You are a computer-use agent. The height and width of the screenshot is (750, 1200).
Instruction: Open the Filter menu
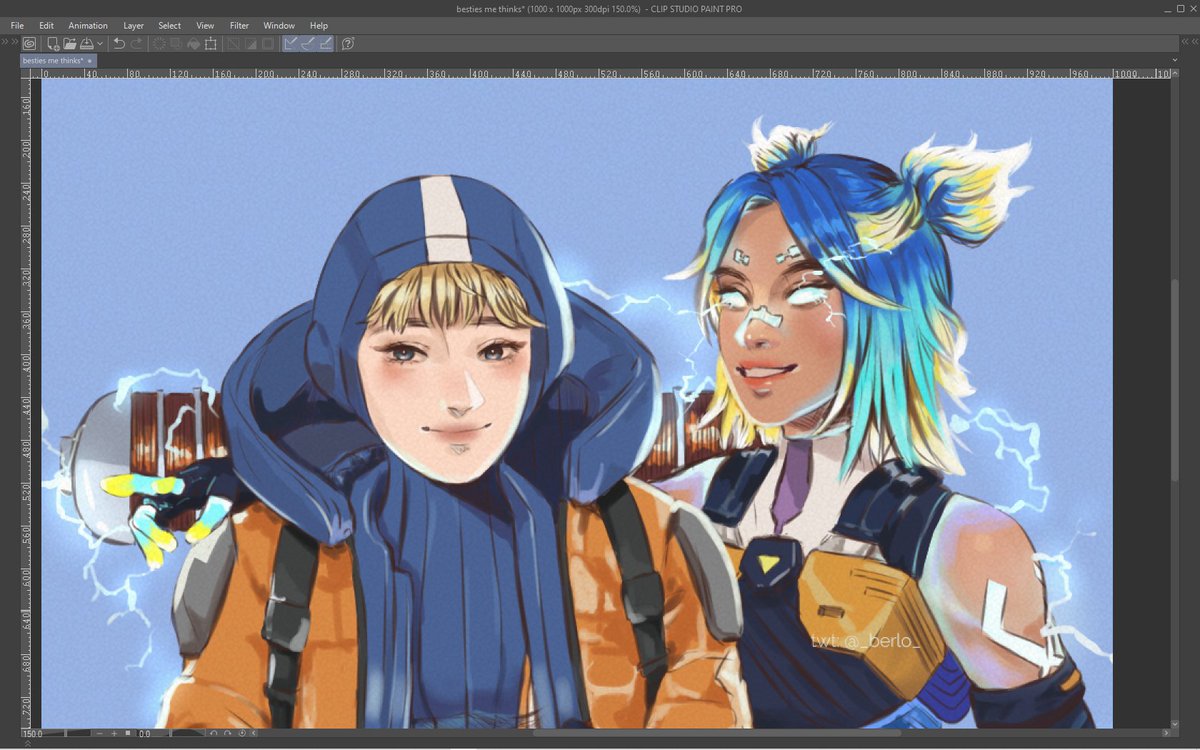click(x=239, y=25)
